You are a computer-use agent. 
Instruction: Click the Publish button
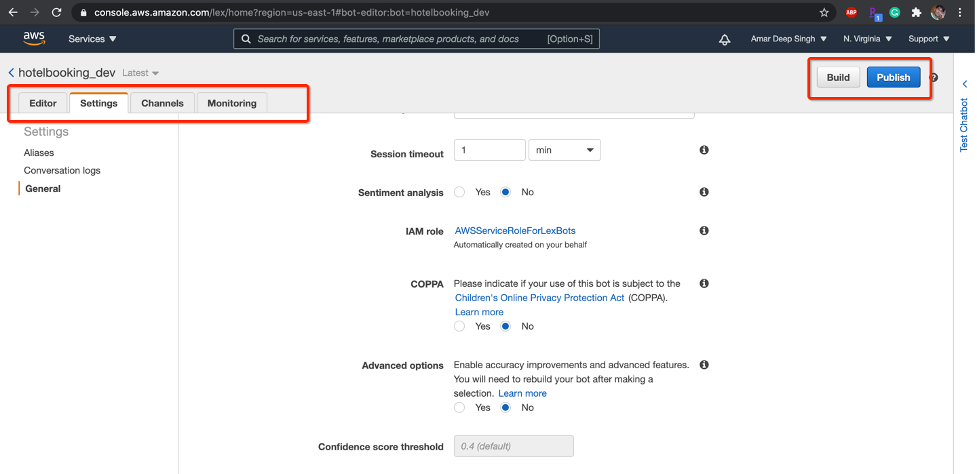click(x=893, y=78)
